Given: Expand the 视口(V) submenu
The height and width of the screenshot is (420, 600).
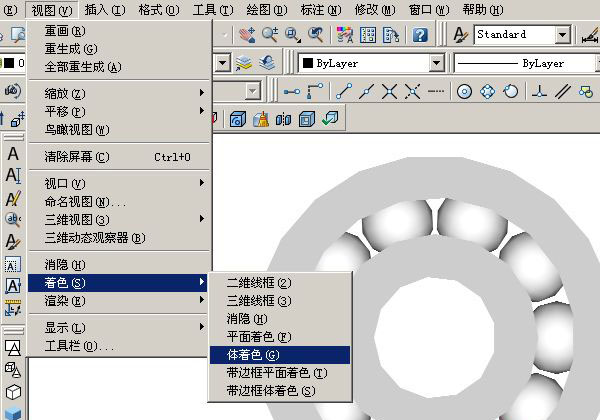Looking at the screenshot, I should 118,183.
